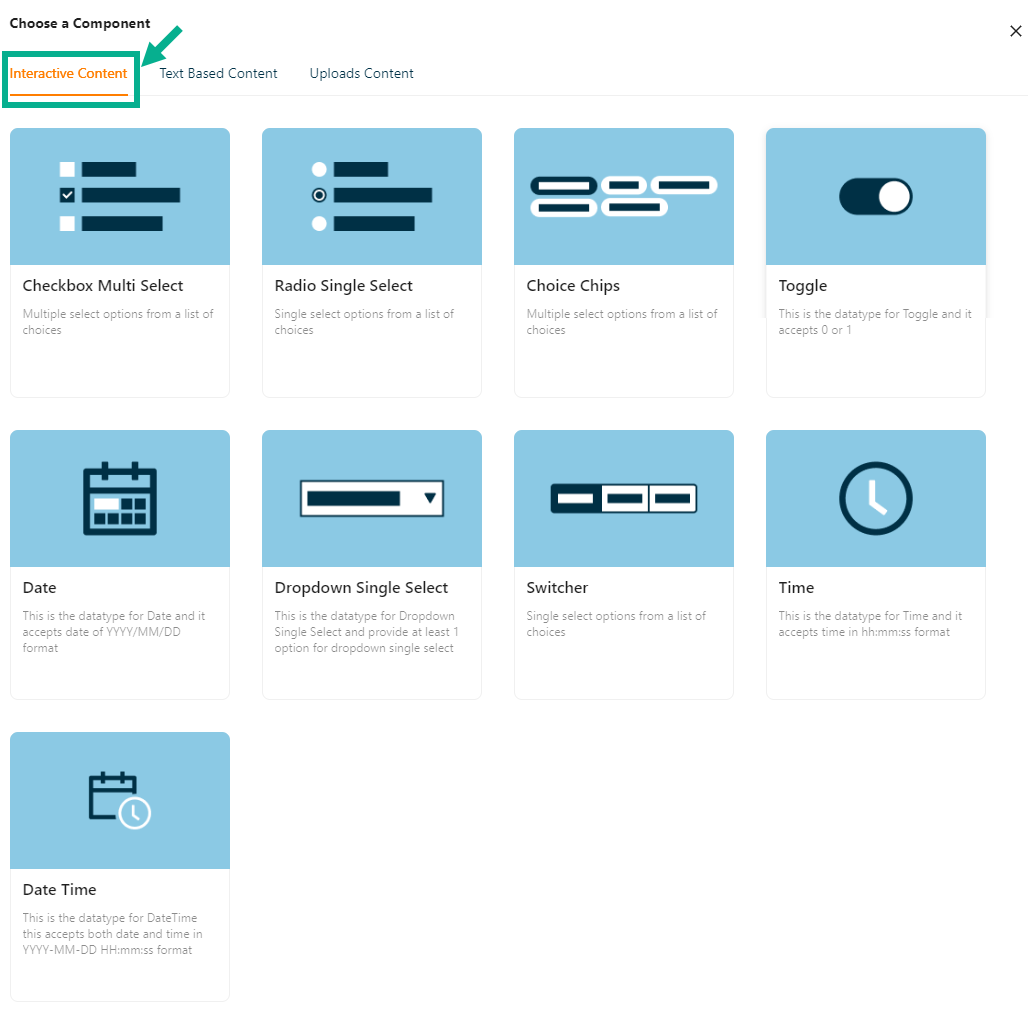Select the clock Time icon
This screenshot has height=1011, width=1030.
(x=876, y=498)
